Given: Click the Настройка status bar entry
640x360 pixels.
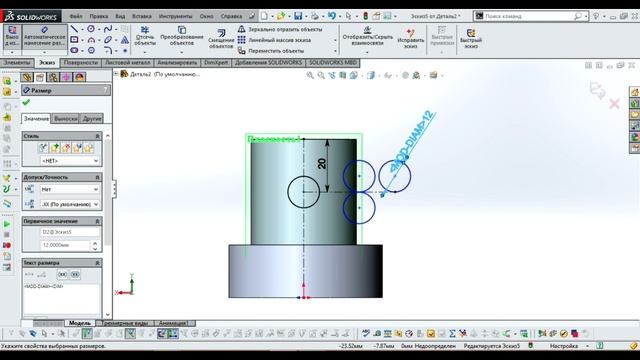Looking at the screenshot, I should click(x=564, y=346).
